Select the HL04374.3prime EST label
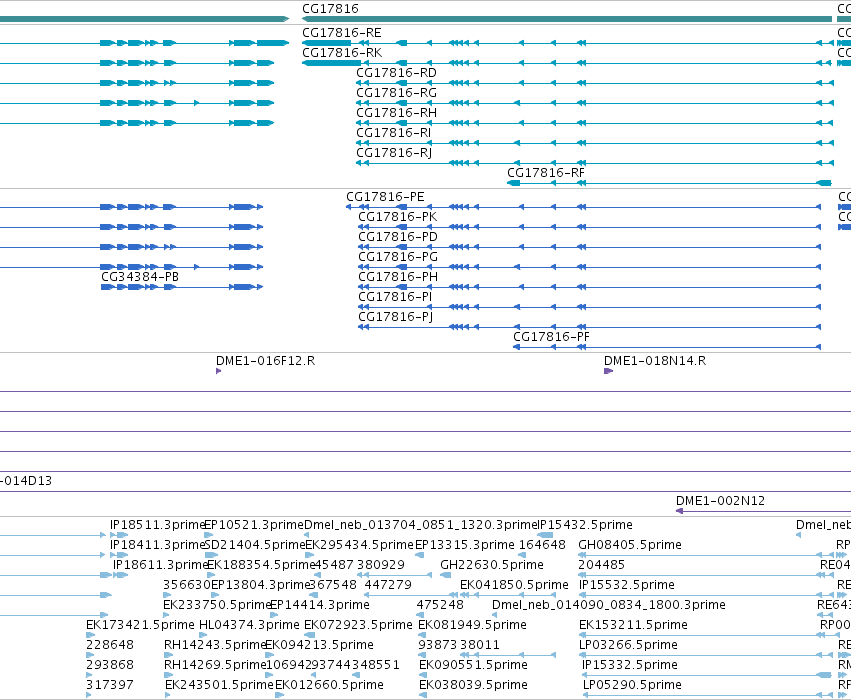 pyautogui.click(x=249, y=626)
